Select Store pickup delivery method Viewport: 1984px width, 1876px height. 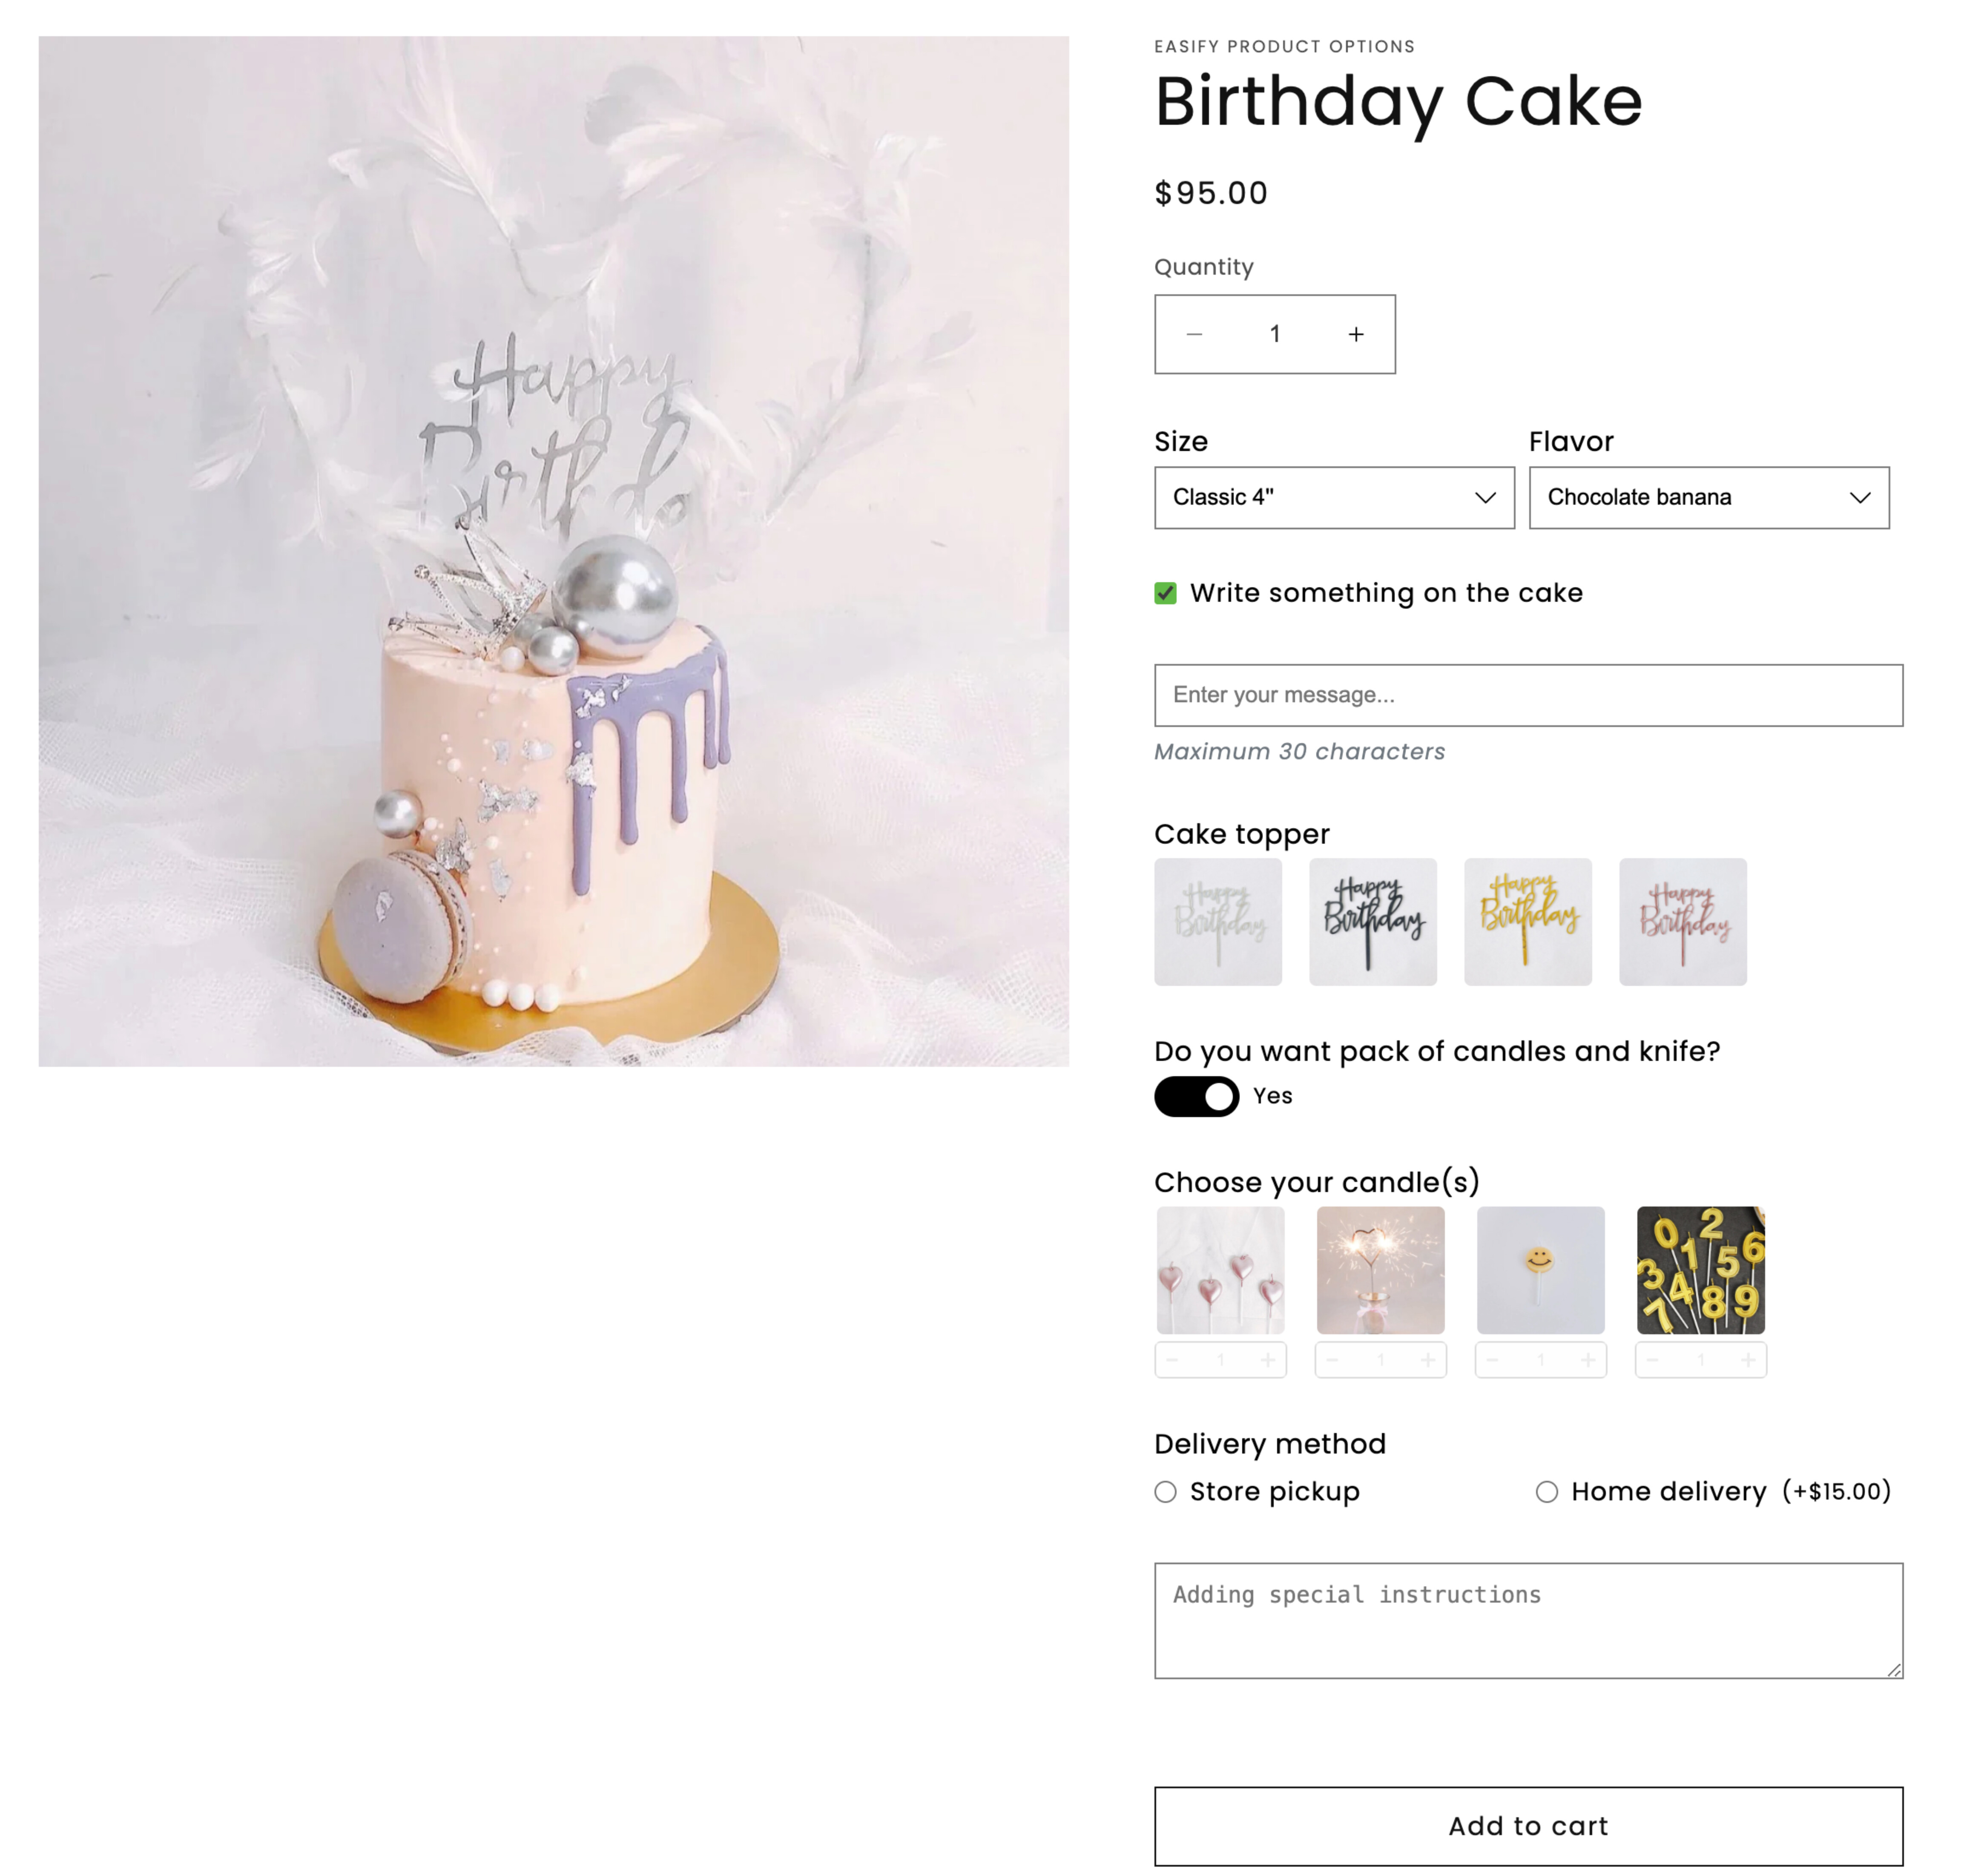[1165, 1492]
